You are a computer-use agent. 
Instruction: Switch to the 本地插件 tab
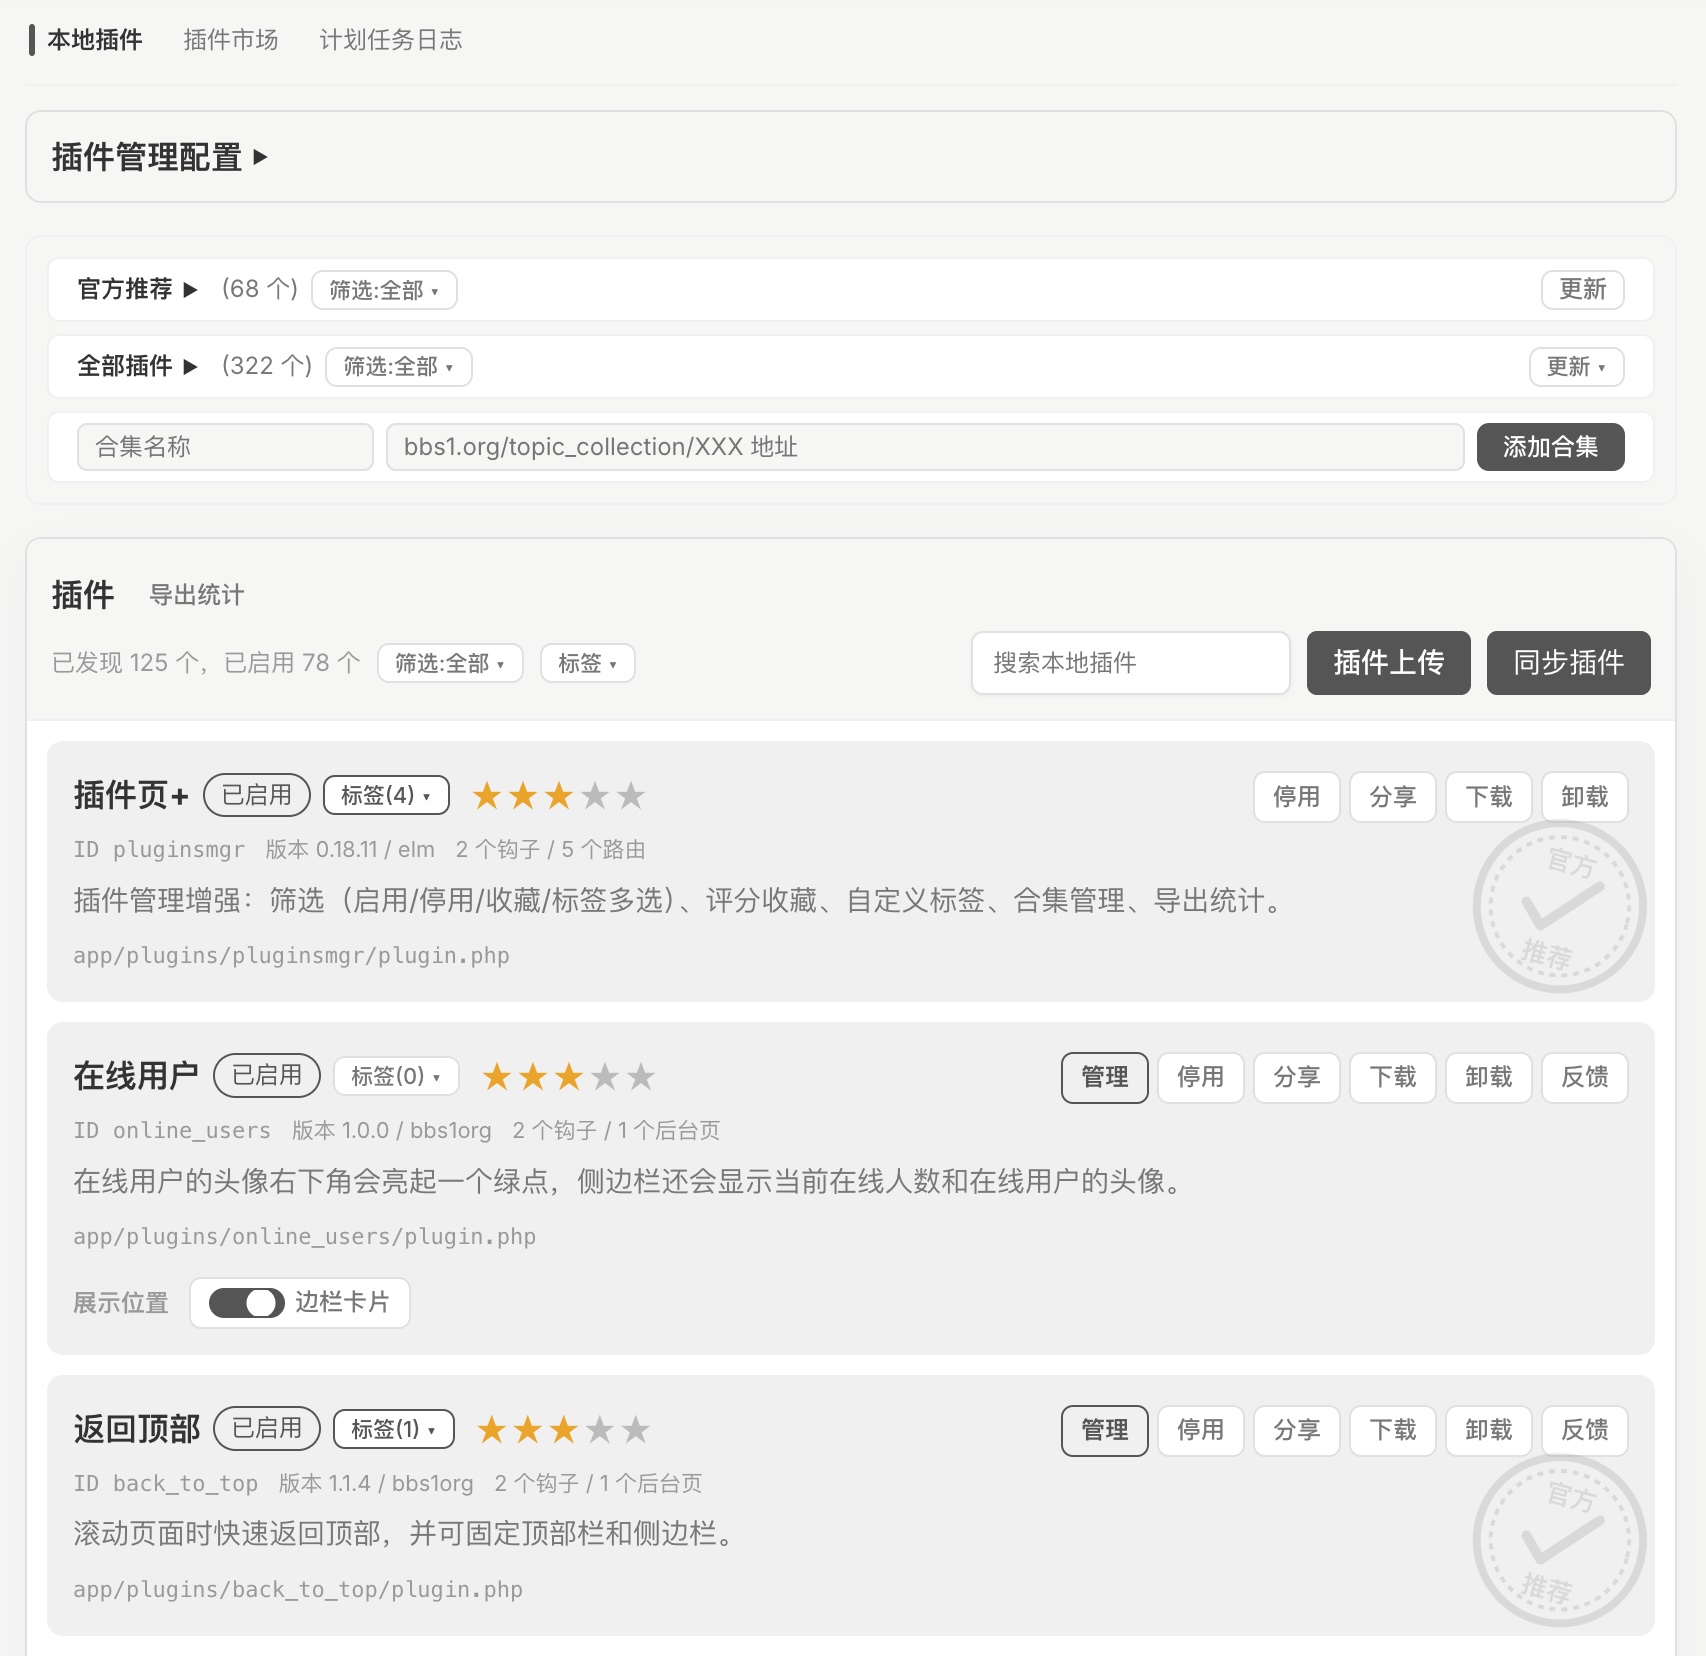click(94, 40)
